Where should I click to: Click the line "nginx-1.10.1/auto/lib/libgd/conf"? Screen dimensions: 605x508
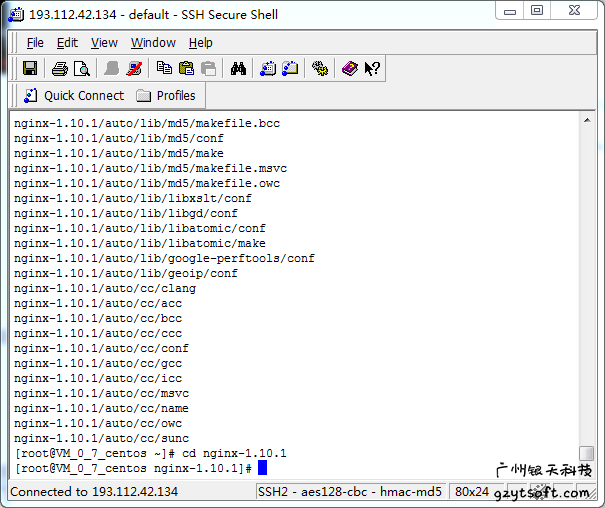(126, 213)
